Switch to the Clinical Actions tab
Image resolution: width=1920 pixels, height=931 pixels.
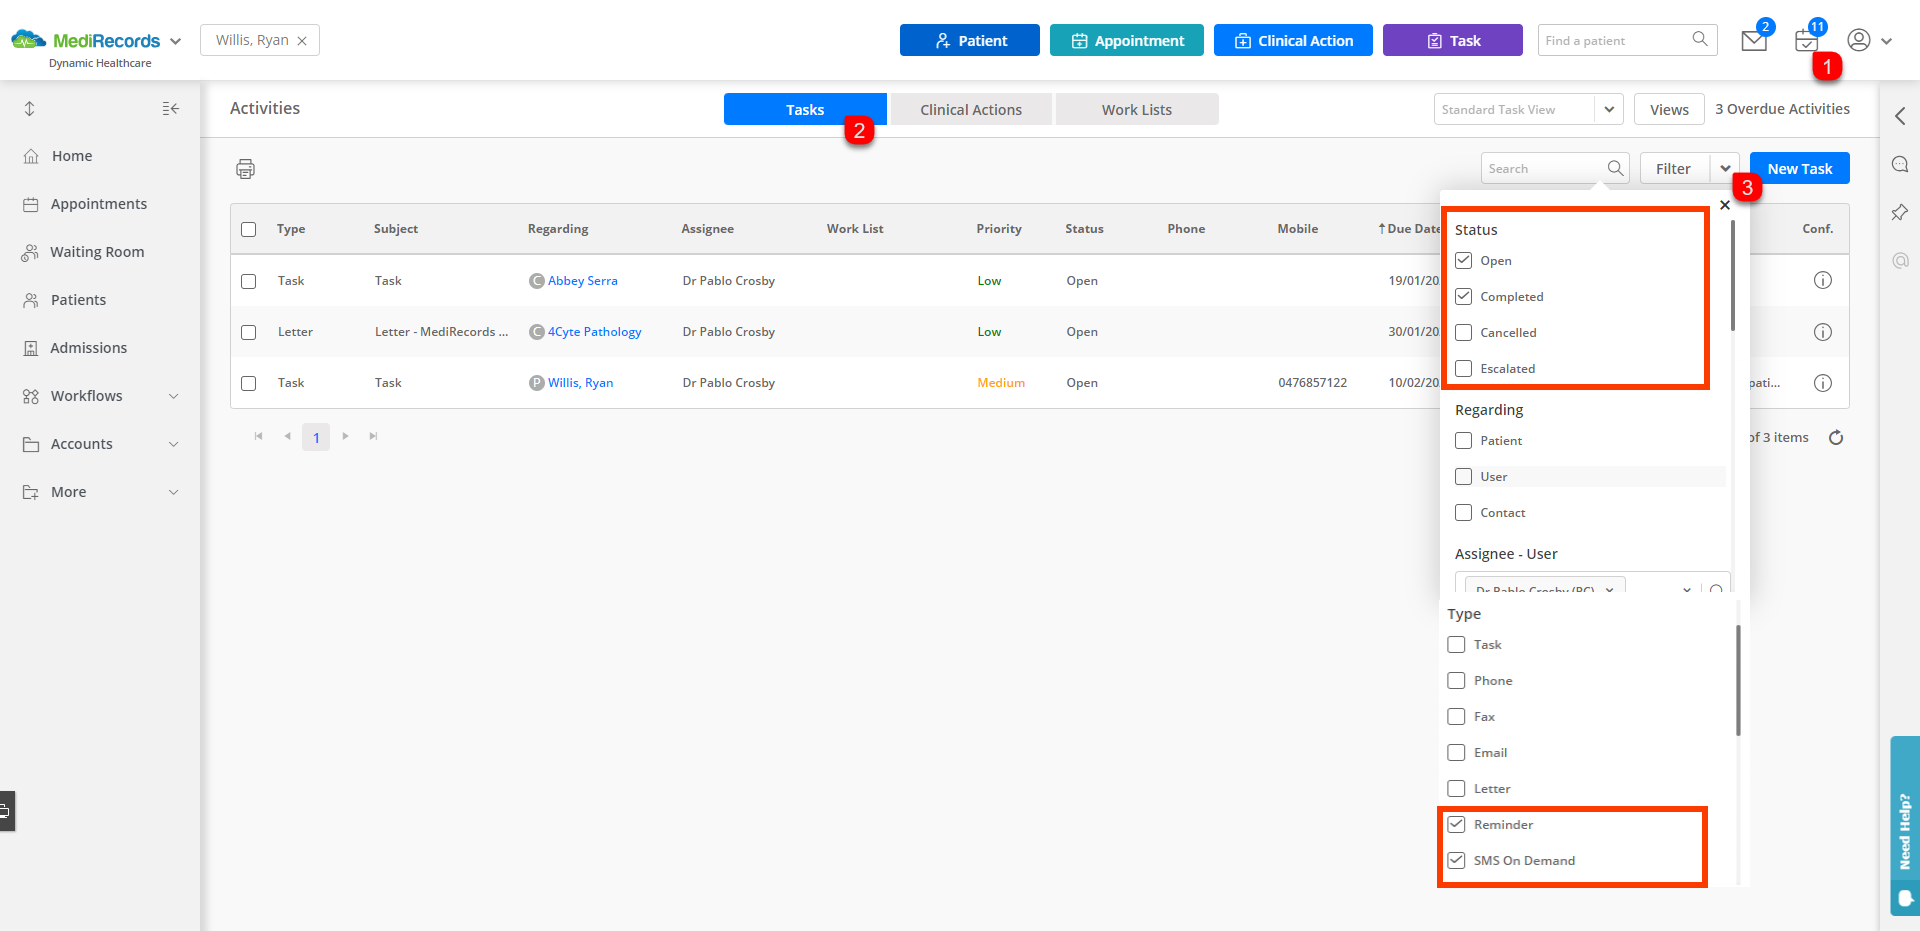(971, 109)
